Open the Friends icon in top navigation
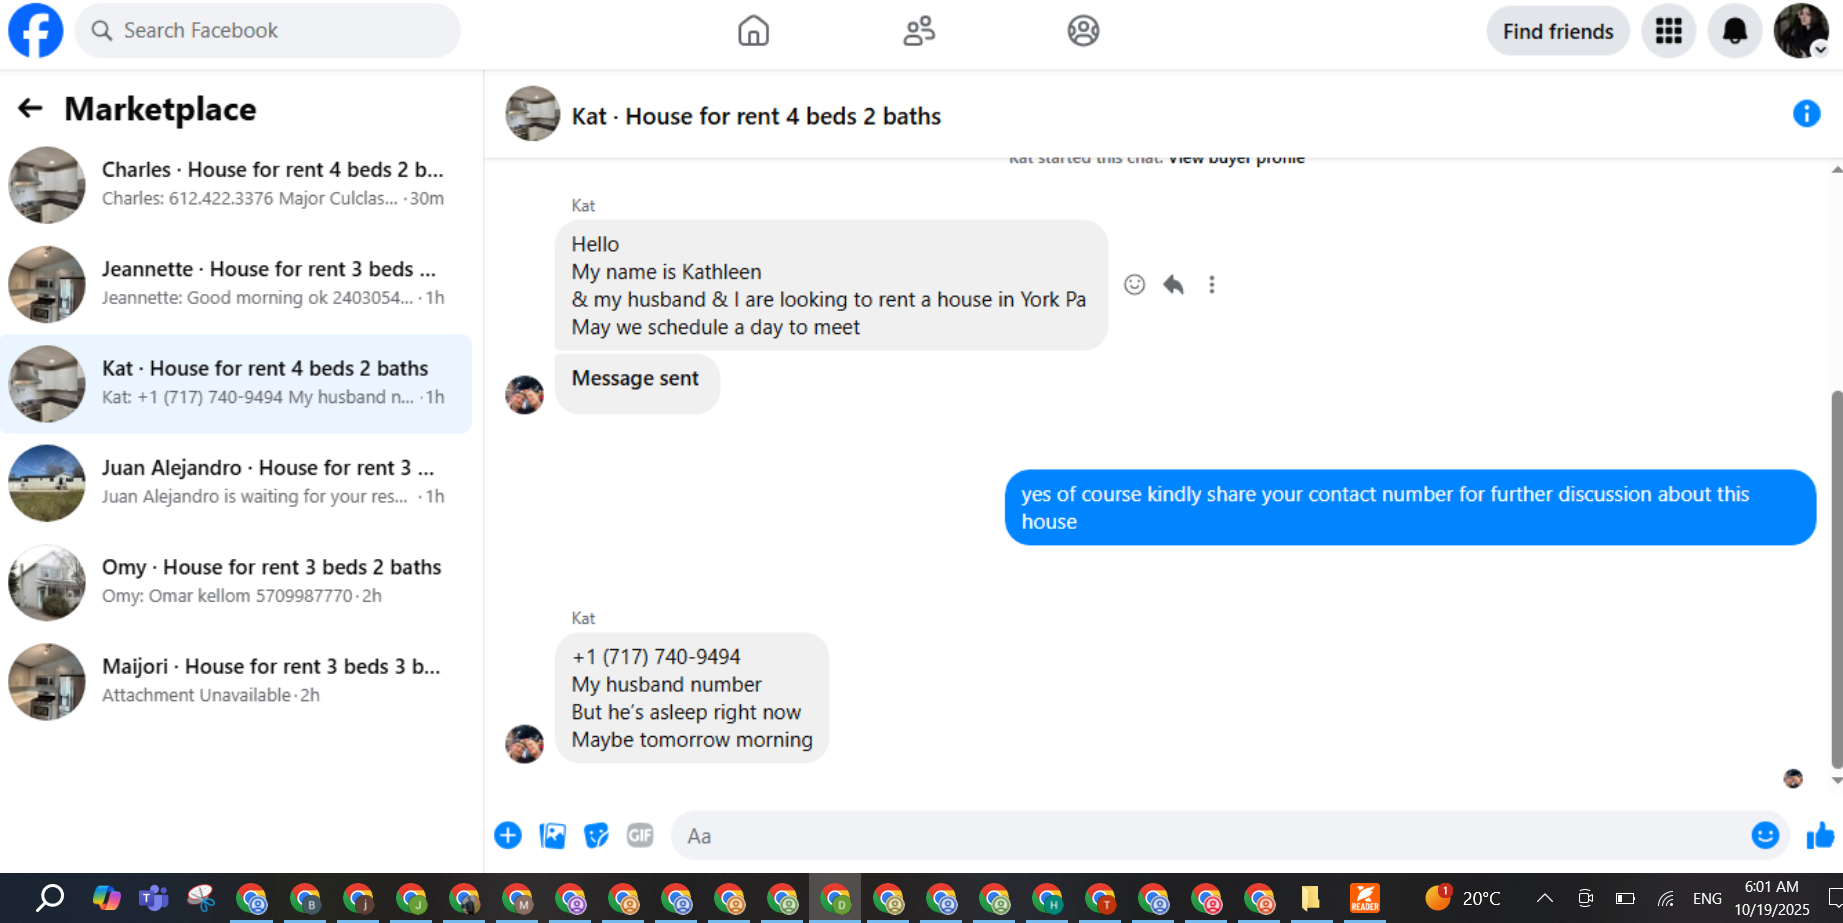The height and width of the screenshot is (923, 1843). pyautogui.click(x=919, y=31)
